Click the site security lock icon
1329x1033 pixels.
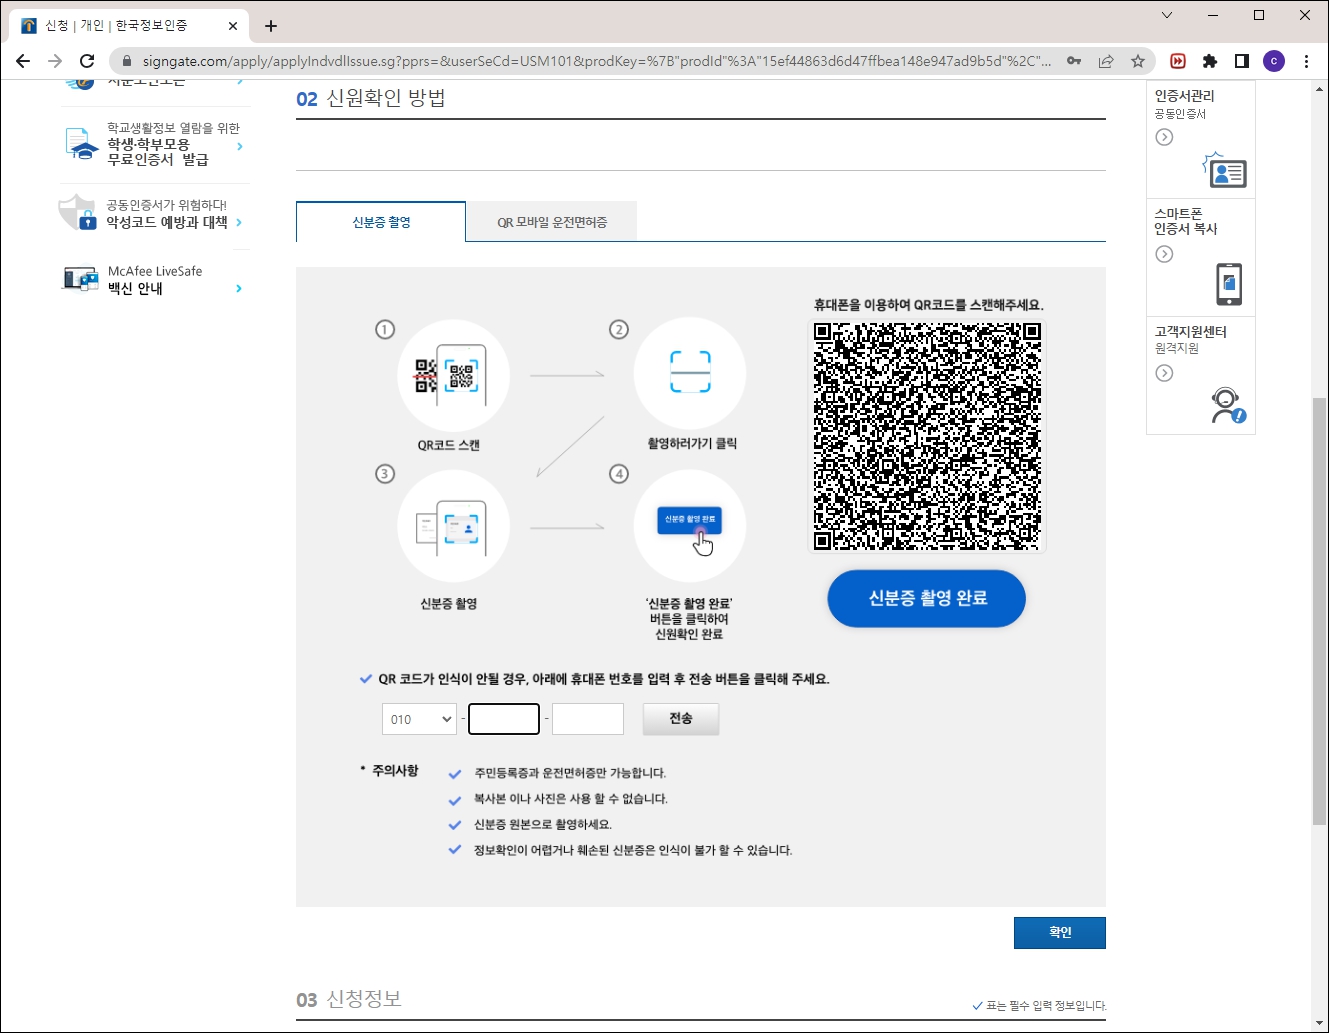coord(126,60)
